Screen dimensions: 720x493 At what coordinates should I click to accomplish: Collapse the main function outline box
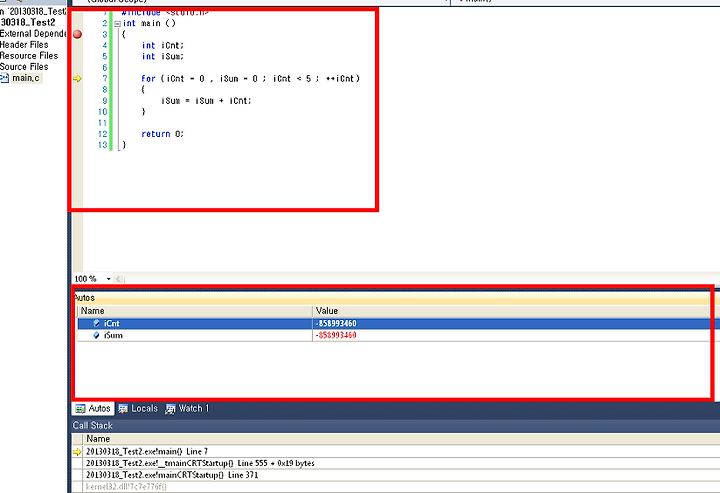(118, 23)
